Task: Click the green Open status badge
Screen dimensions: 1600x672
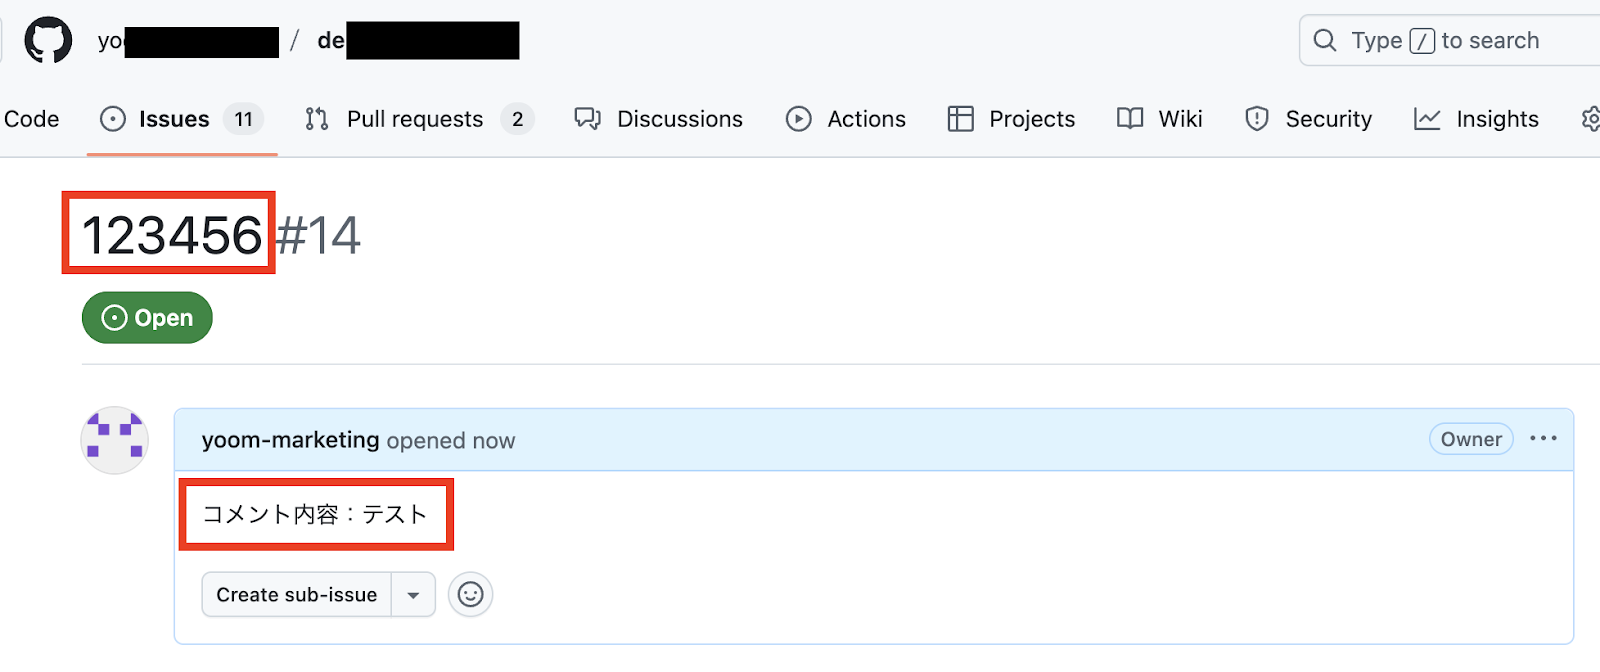Action: 147,318
